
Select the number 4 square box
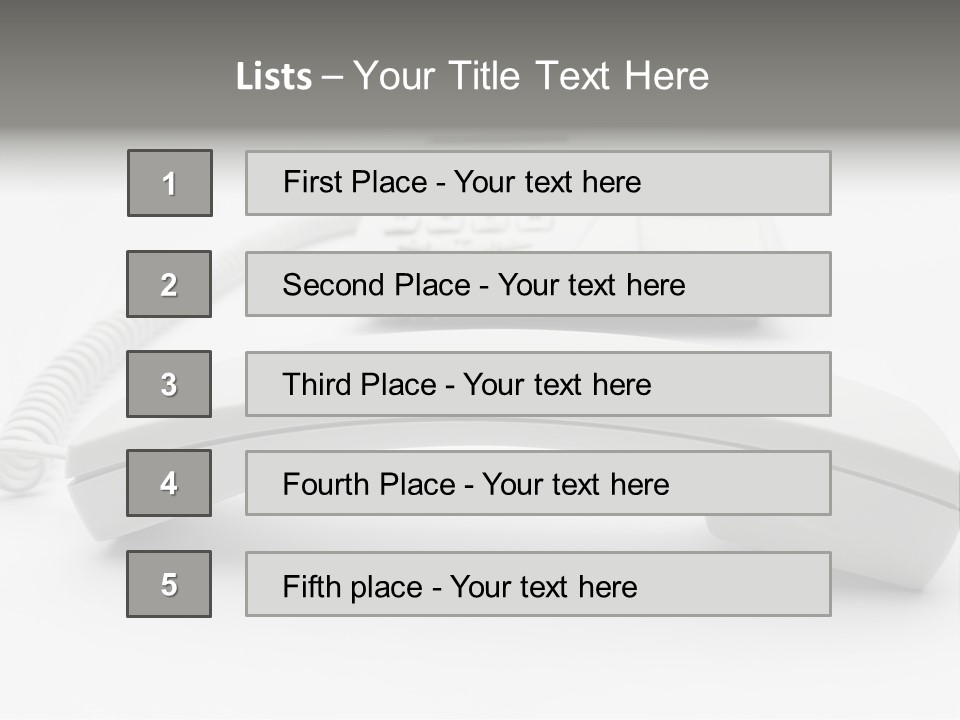click(x=169, y=483)
